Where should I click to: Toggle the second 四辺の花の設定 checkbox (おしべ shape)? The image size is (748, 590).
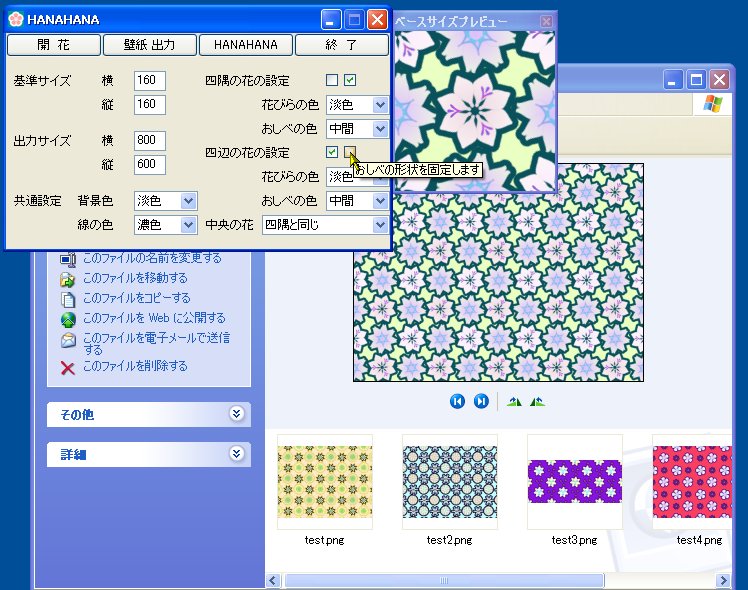pyautogui.click(x=350, y=152)
